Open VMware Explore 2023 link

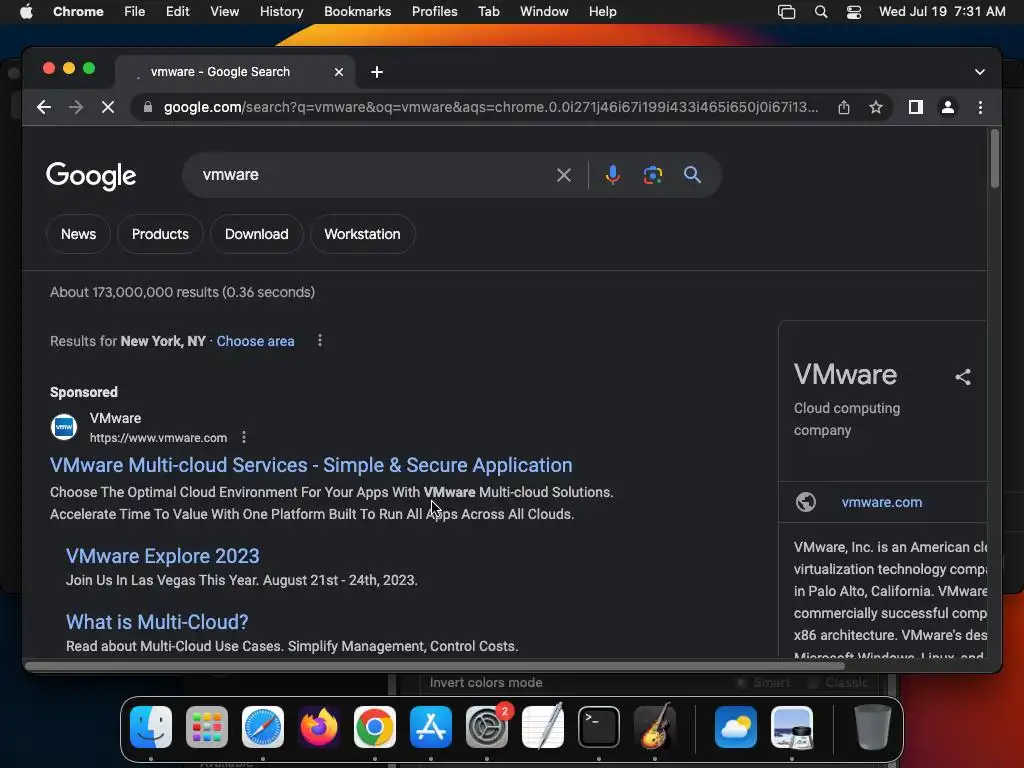pos(163,556)
